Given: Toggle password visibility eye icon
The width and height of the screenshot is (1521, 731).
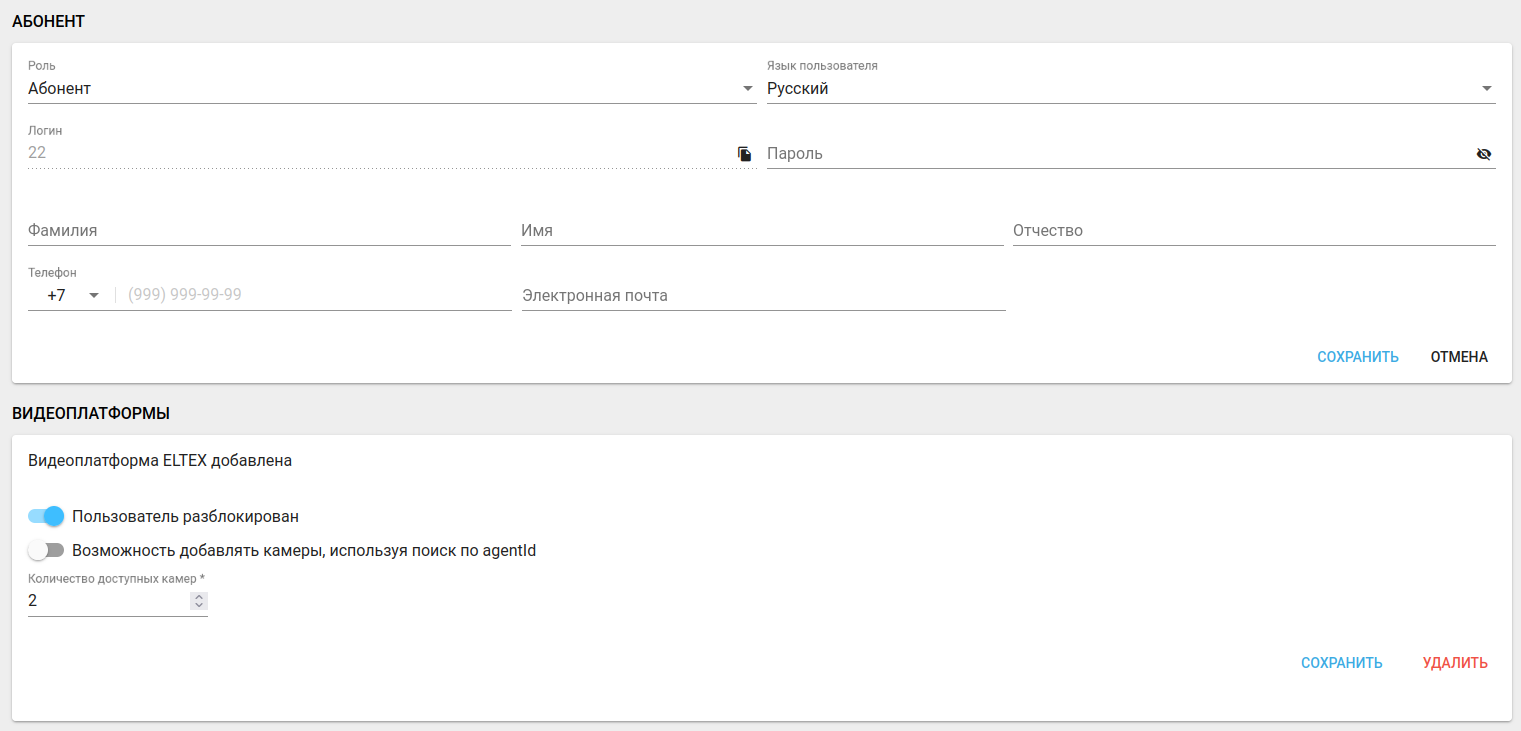Looking at the screenshot, I should [1483, 154].
